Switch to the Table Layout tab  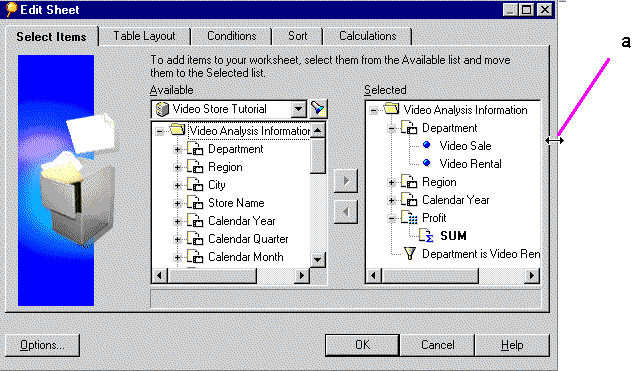tap(145, 36)
